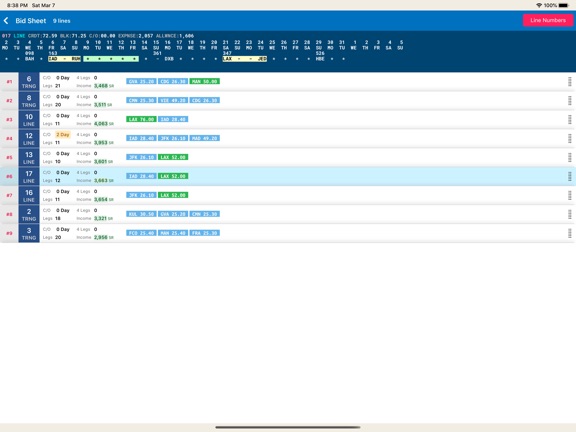Click the VIE 49.20 layover tag

click(173, 100)
